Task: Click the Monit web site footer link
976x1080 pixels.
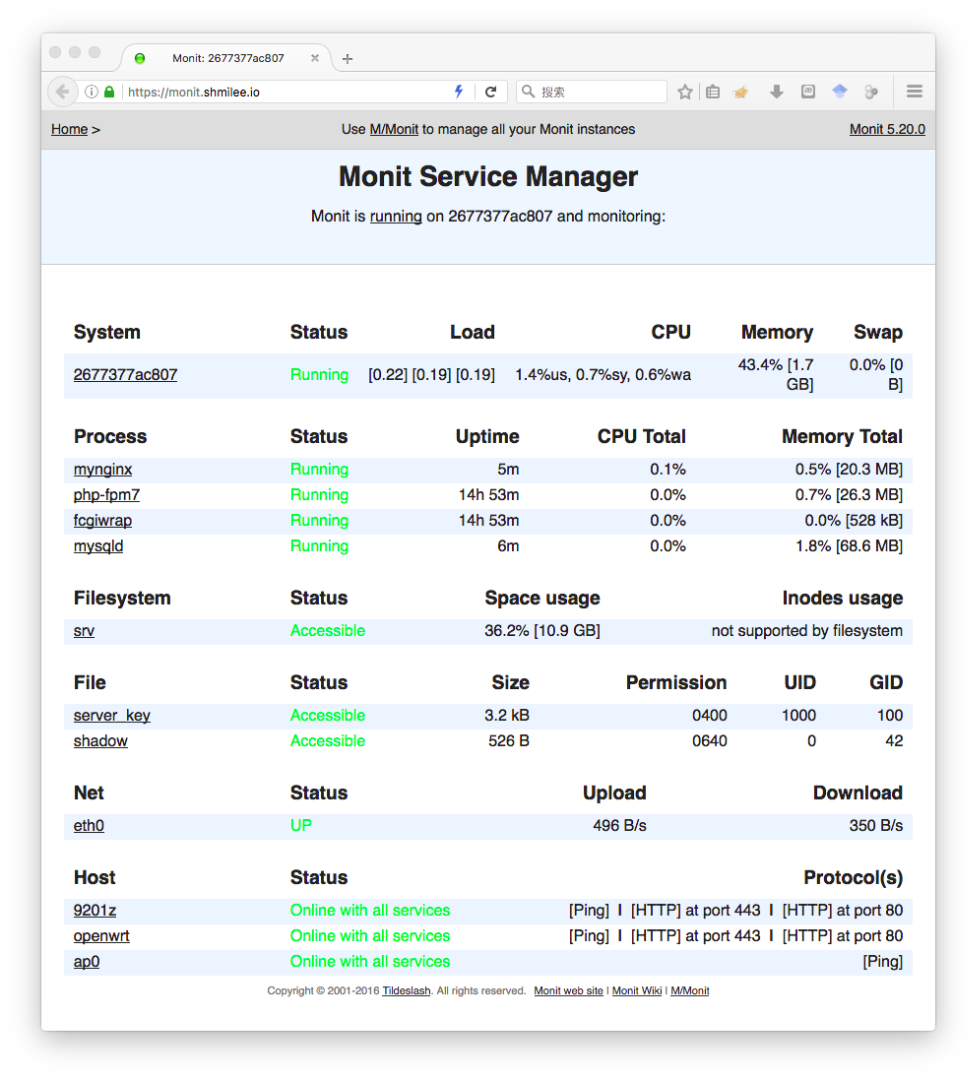Action: click(x=568, y=991)
